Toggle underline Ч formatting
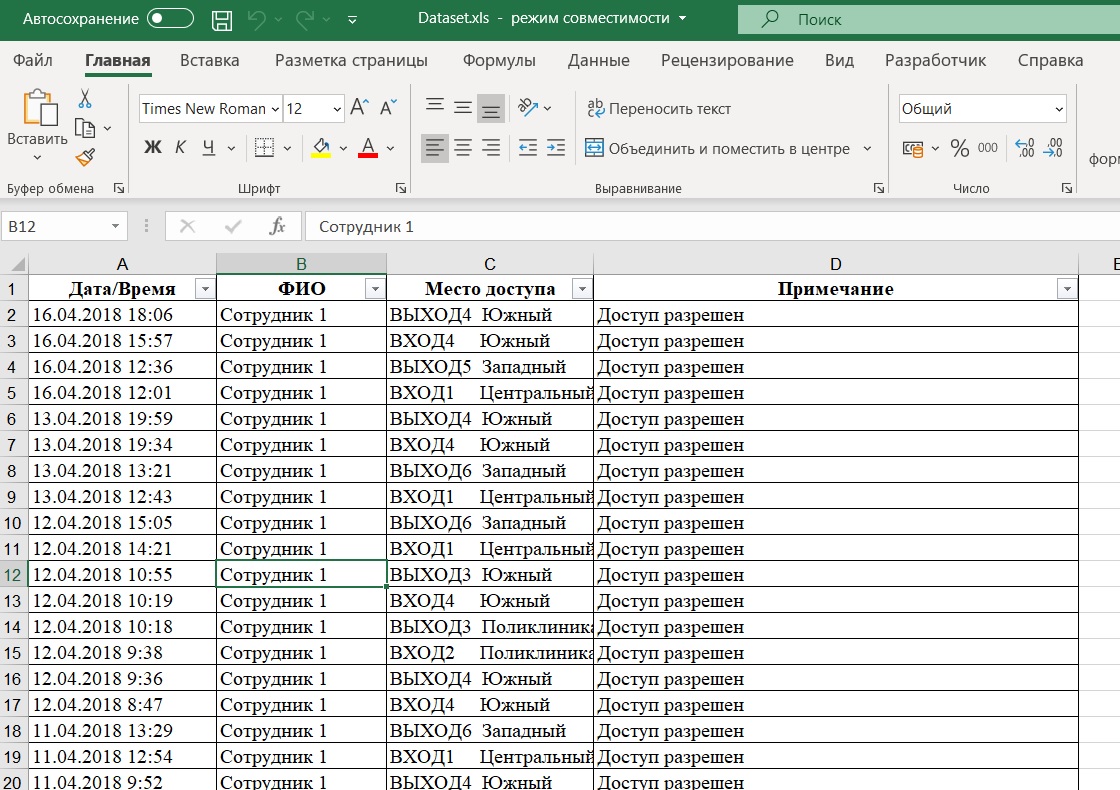 [209, 148]
